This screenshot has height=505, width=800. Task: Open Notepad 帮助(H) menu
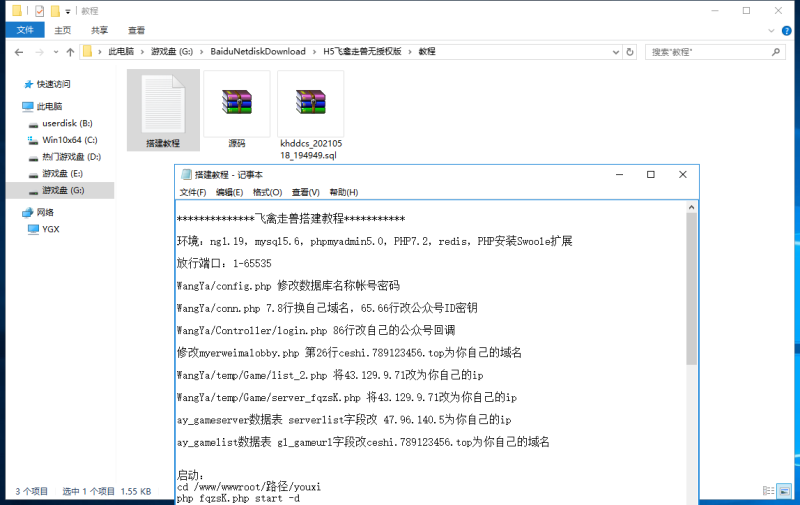click(x=343, y=192)
